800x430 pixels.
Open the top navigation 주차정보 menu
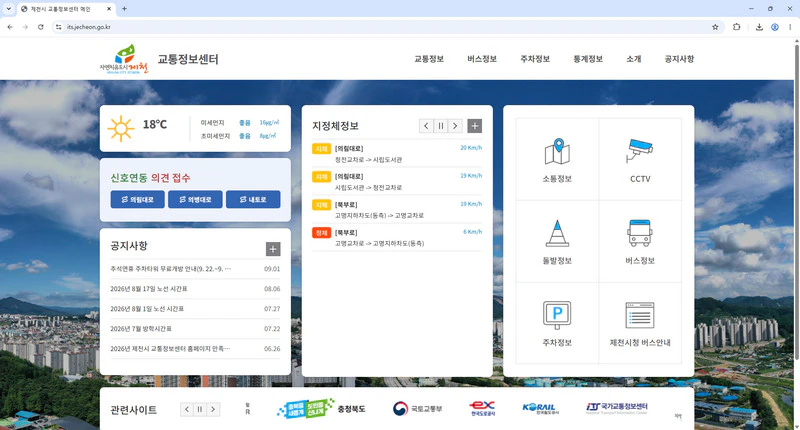click(x=535, y=59)
